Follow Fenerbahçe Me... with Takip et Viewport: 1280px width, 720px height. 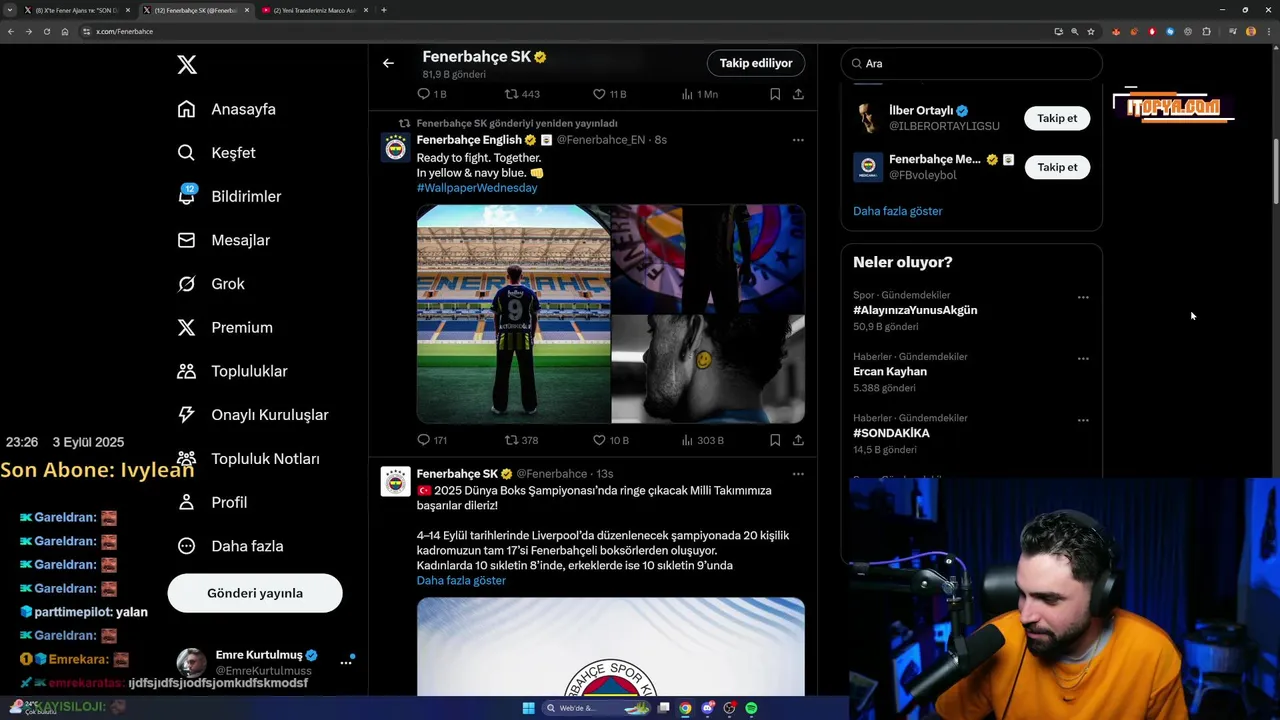click(1057, 167)
